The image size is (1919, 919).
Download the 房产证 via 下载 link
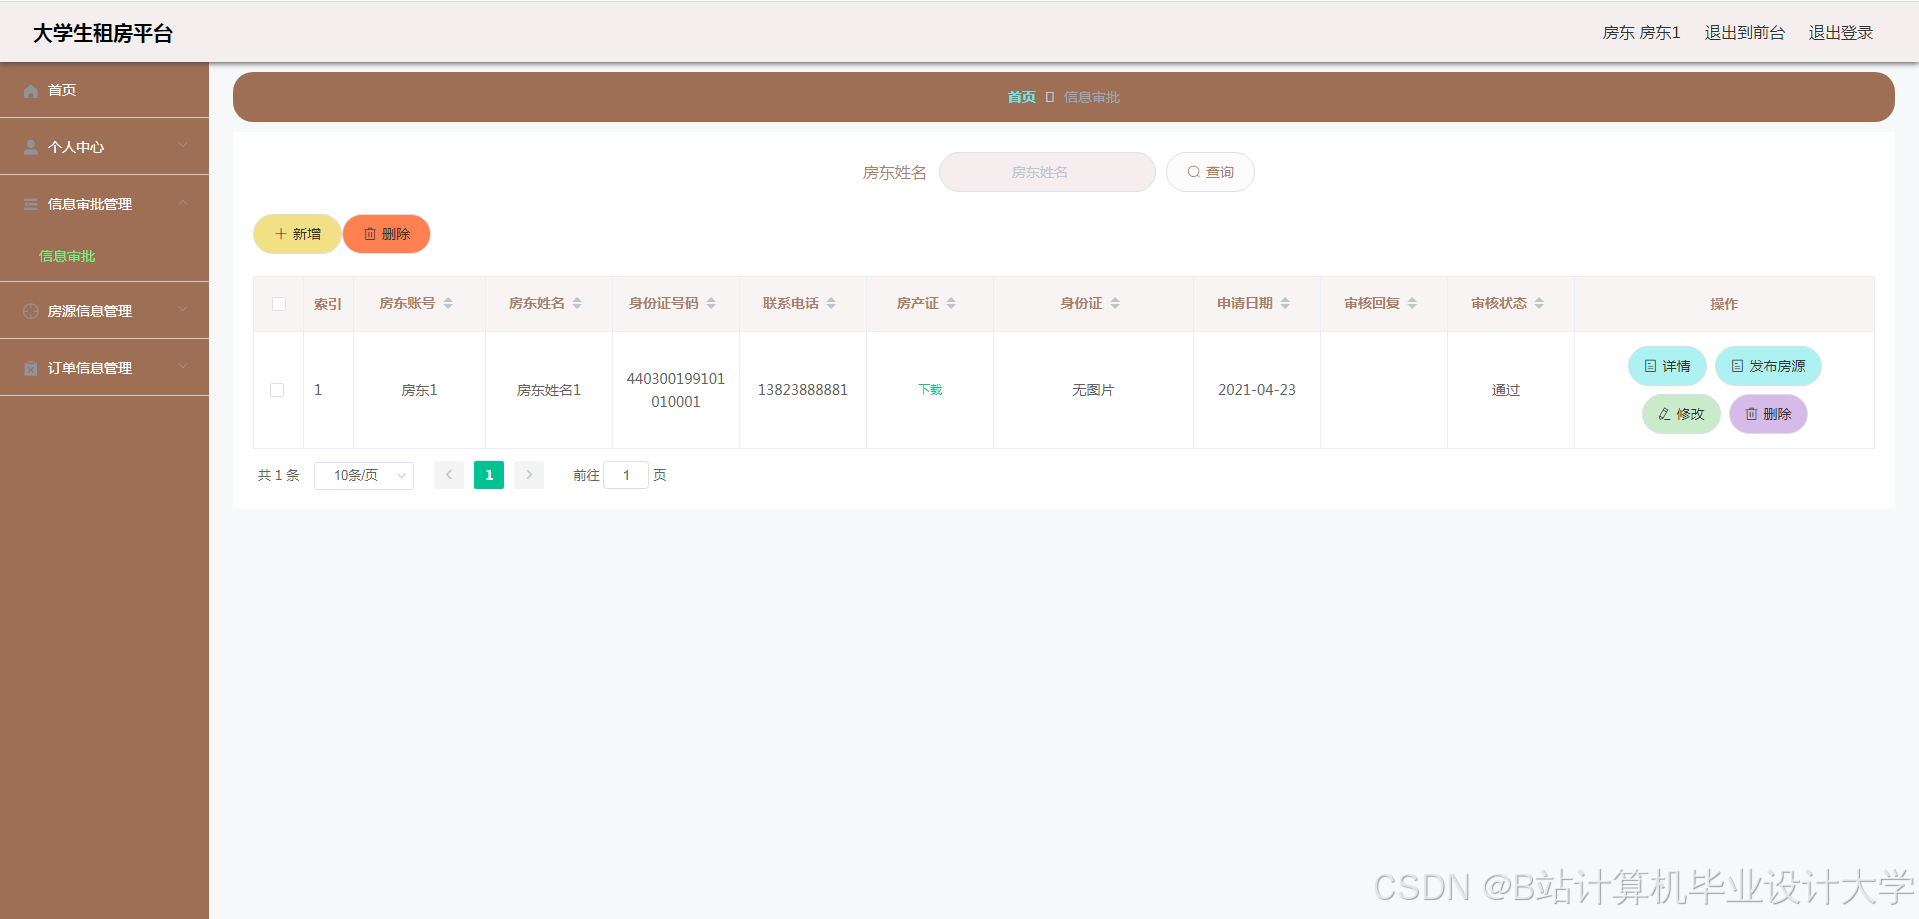pyautogui.click(x=930, y=390)
